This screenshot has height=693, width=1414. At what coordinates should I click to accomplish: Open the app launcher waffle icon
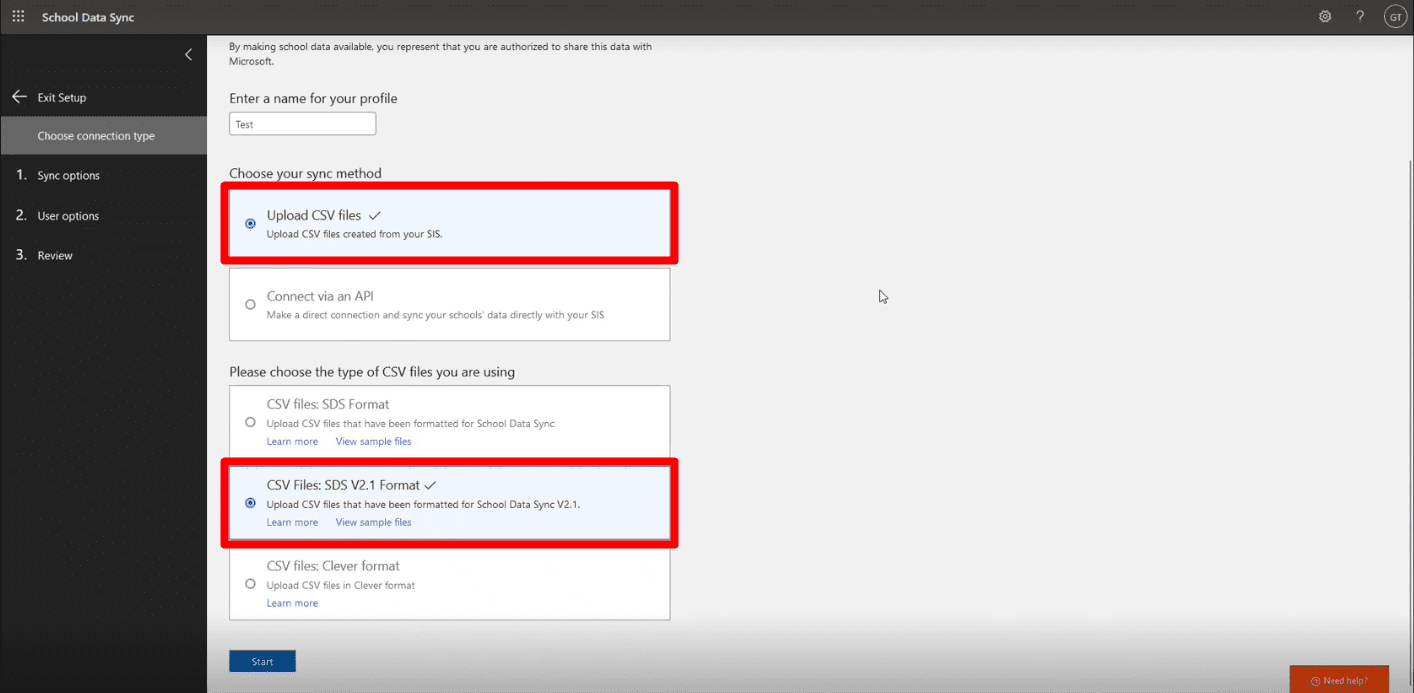(x=18, y=17)
